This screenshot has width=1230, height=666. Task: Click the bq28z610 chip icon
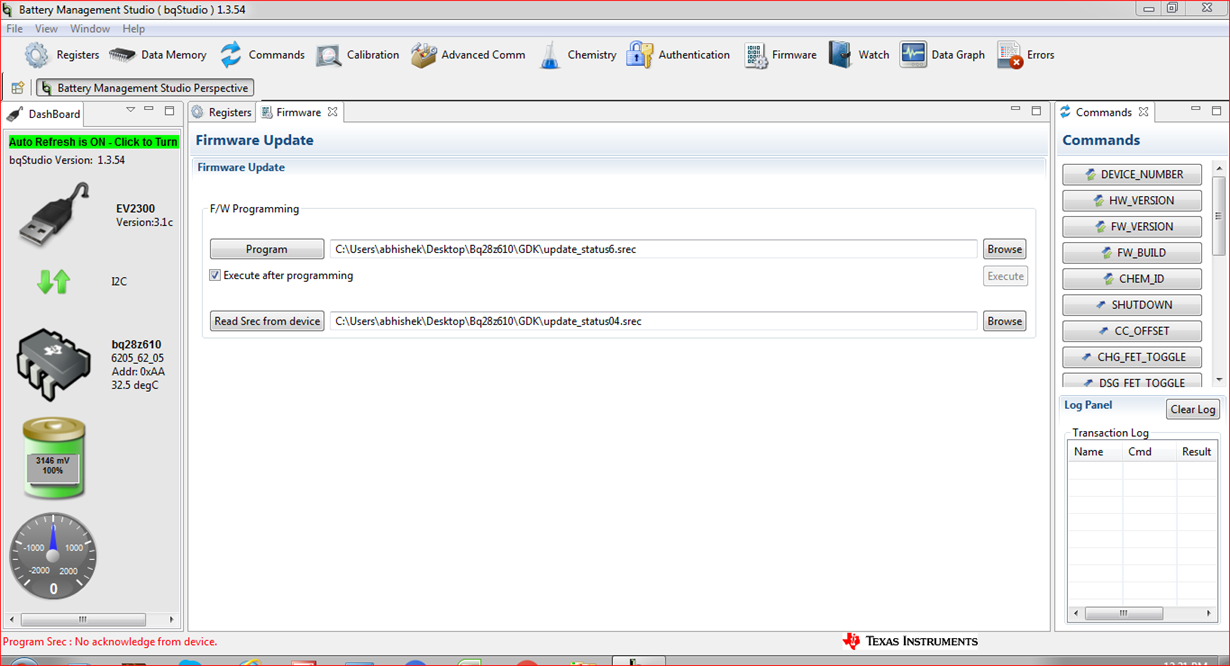click(x=54, y=364)
